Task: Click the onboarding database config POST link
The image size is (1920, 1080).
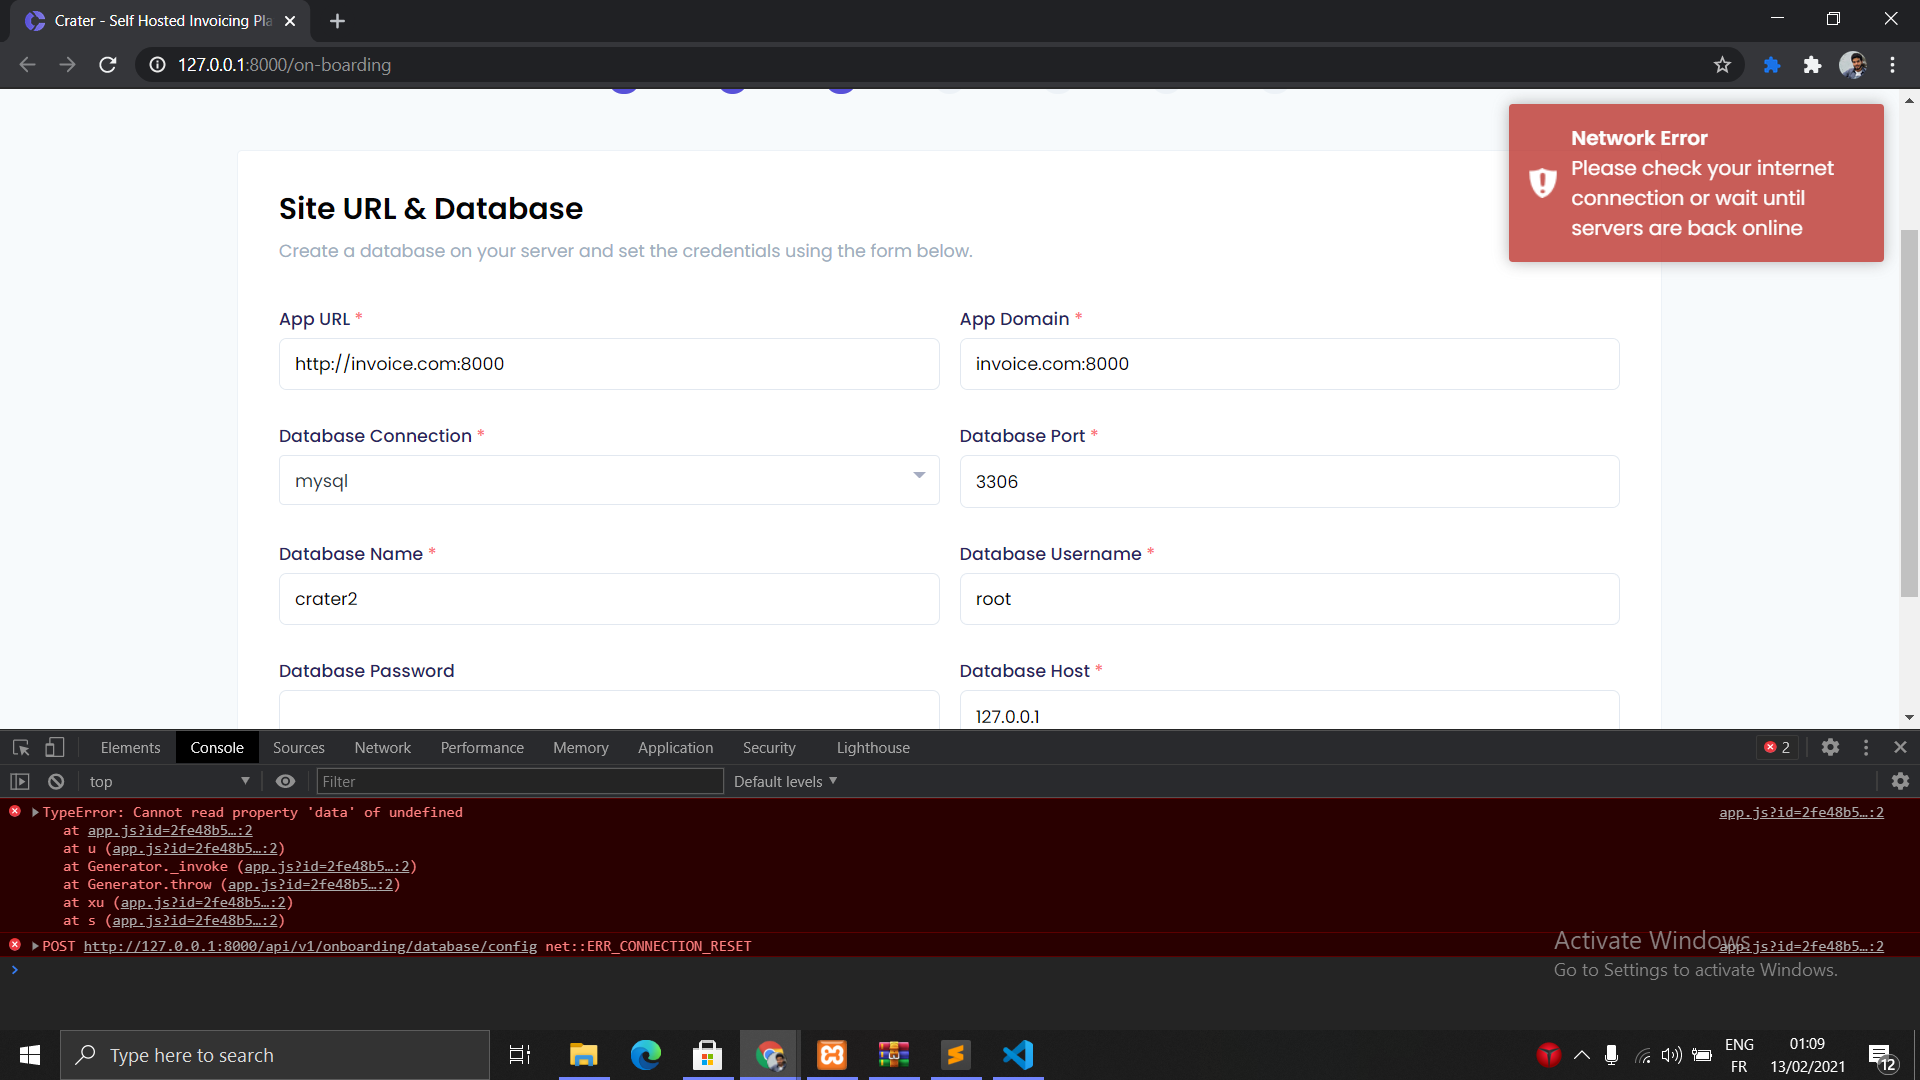Action: pos(310,946)
